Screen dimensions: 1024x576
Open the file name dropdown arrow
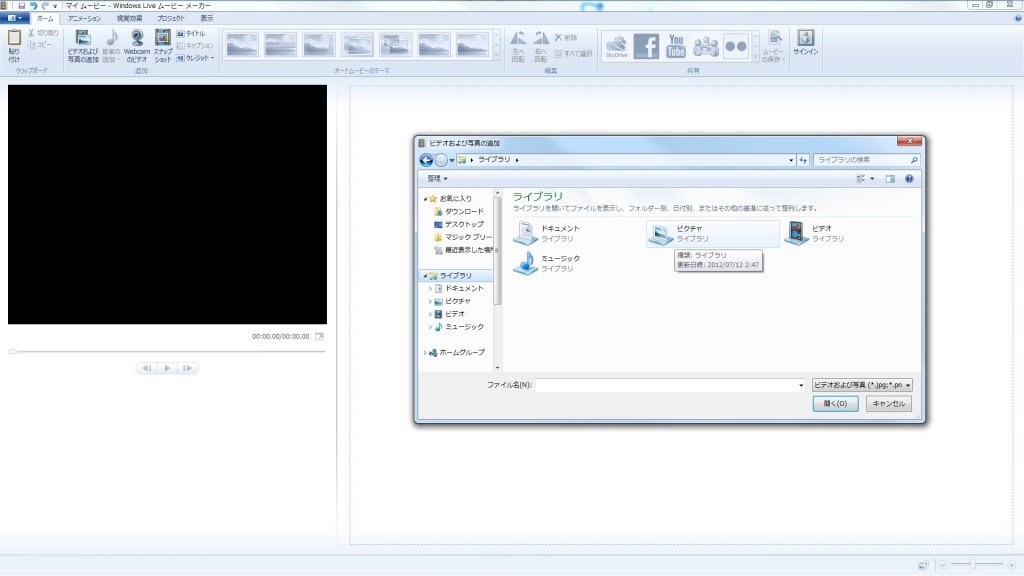(801, 385)
